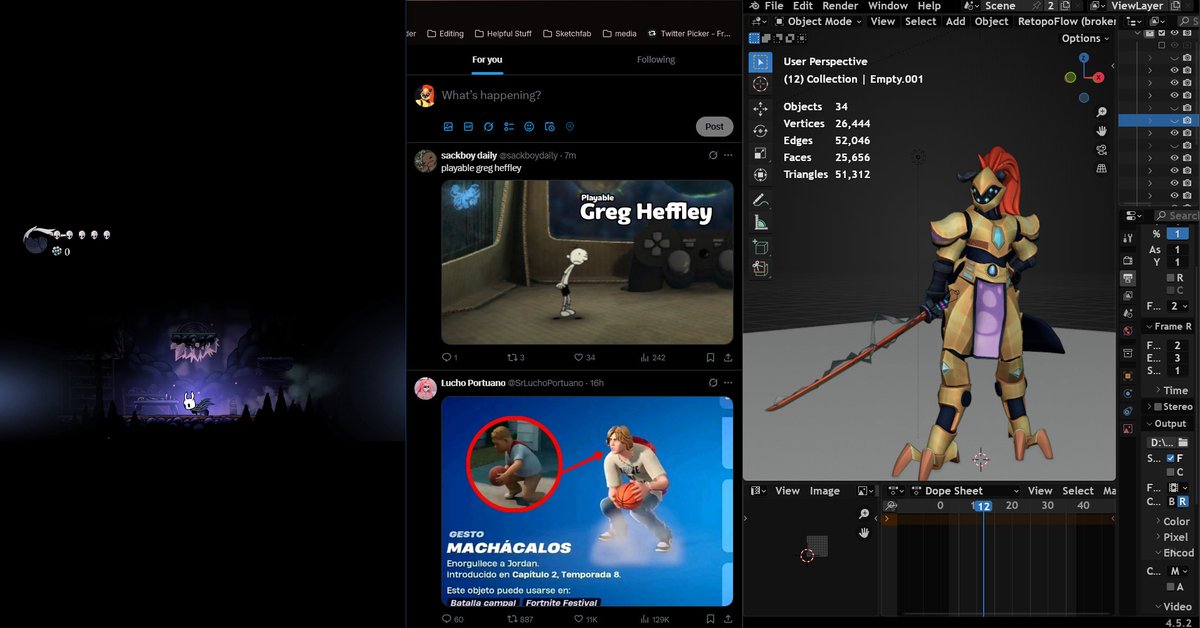Open the Sketchfab bookmark folder
Viewport: 1200px width, 628px height.
567,33
